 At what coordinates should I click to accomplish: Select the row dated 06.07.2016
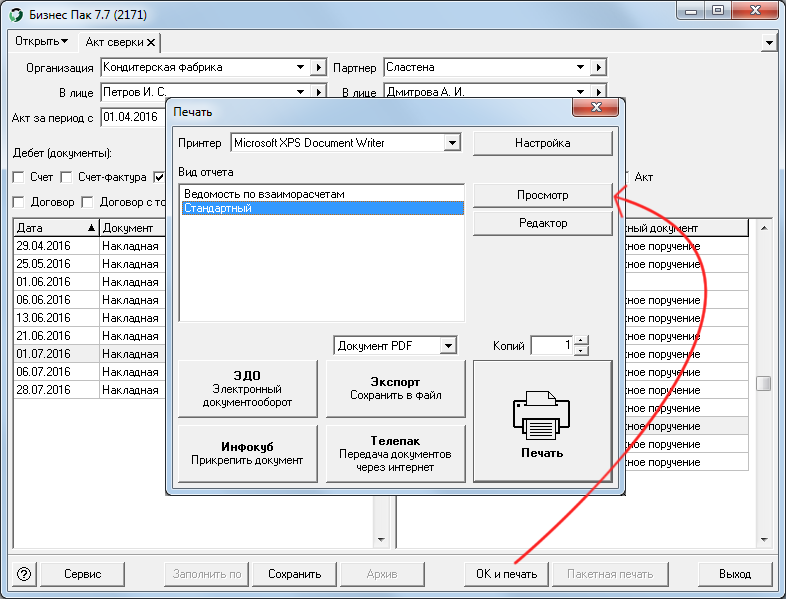[90, 372]
